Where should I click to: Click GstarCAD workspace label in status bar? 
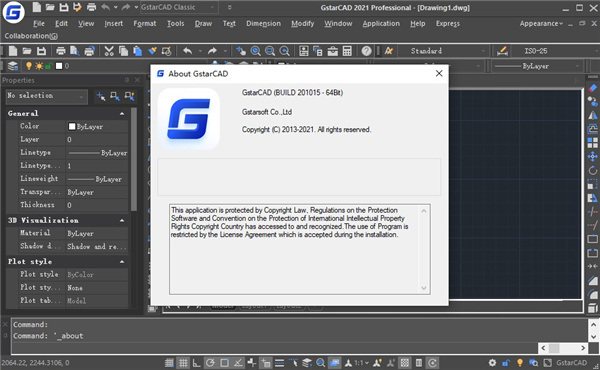pyautogui.click(x=571, y=363)
